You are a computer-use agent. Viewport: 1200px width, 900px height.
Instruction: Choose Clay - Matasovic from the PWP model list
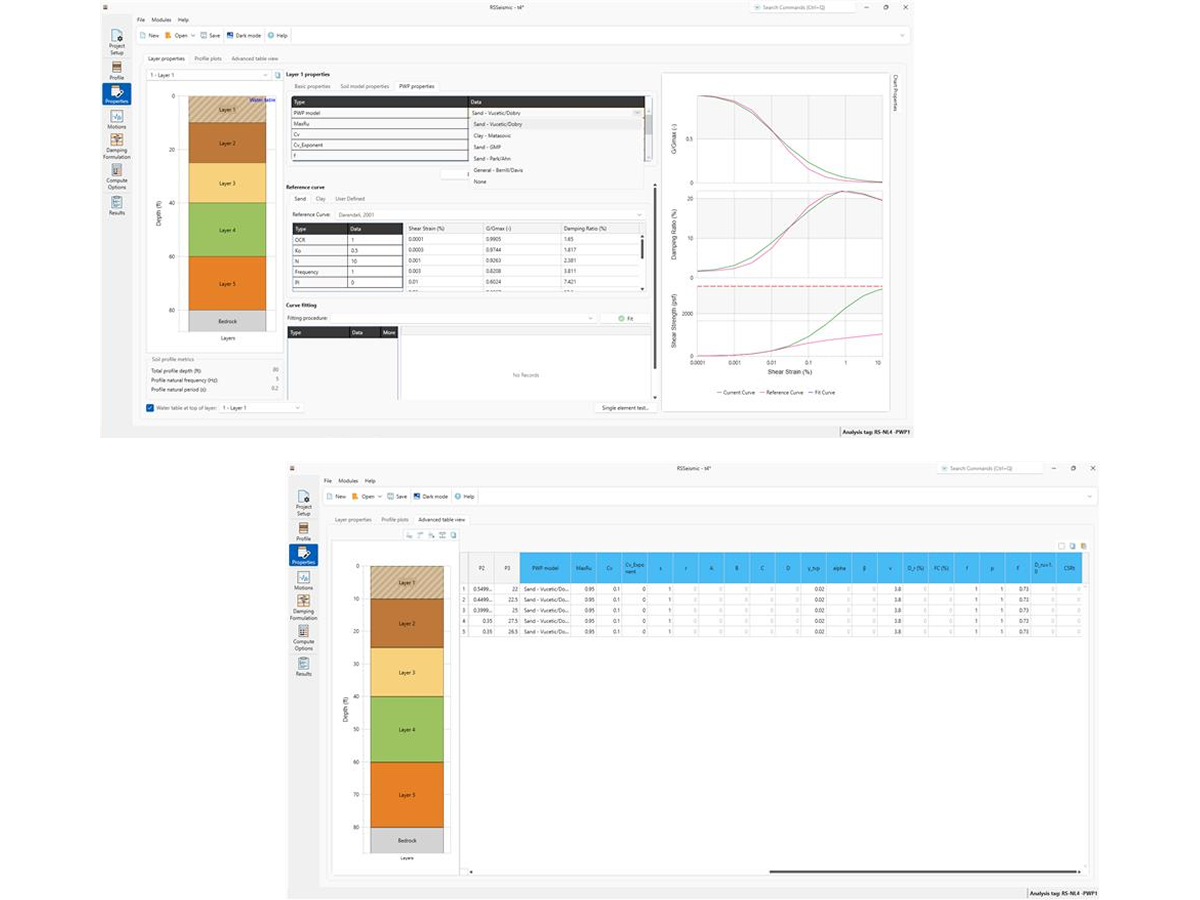tap(494, 135)
